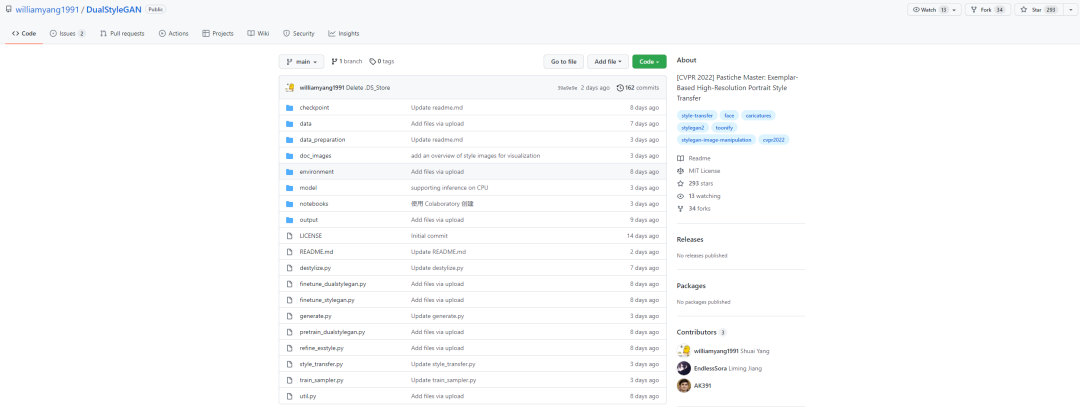View the 0 tags link
Image resolution: width=1080 pixels, height=409 pixels.
[x=382, y=61]
